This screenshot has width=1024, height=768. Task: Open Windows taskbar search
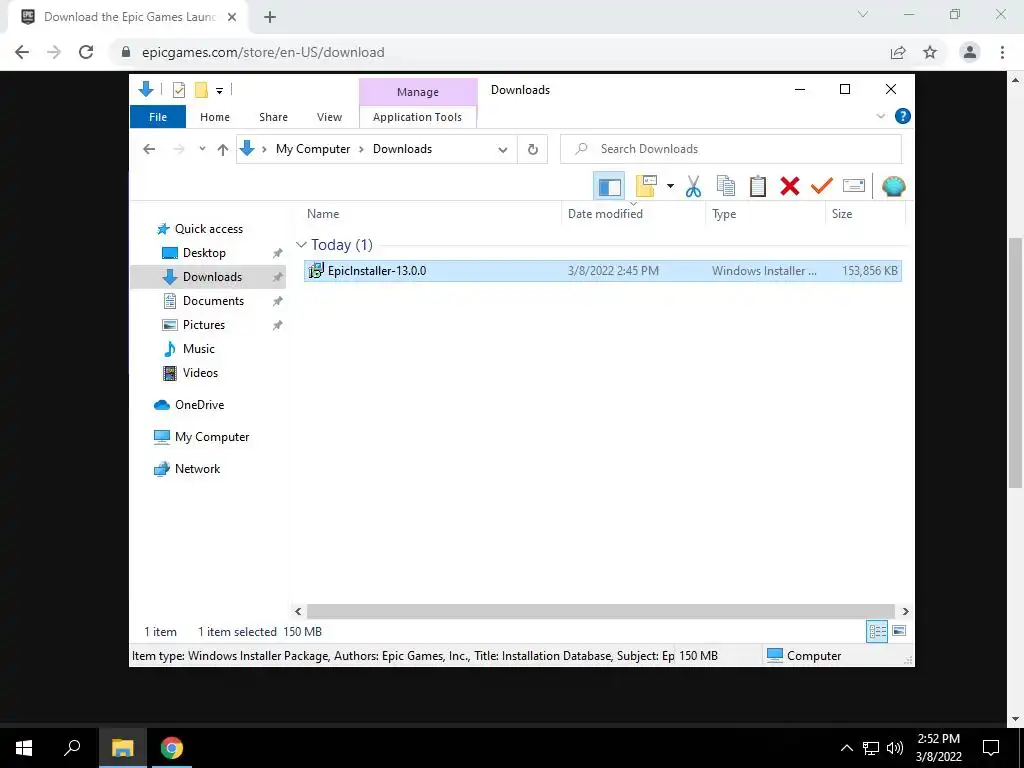[72, 748]
